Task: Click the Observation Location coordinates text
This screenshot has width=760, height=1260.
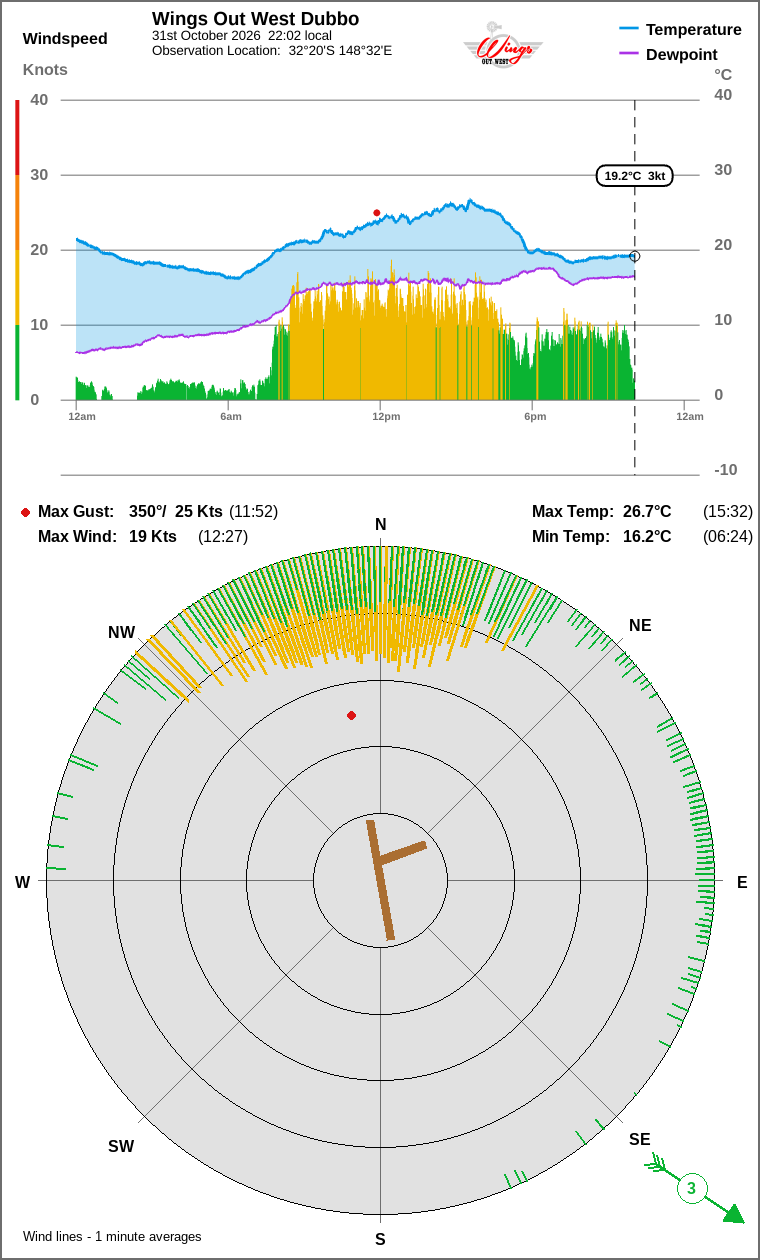Action: pos(272,50)
